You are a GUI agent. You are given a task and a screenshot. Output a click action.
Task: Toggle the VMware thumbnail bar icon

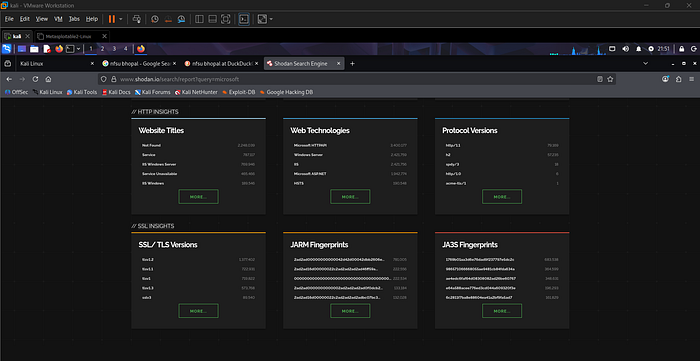point(213,19)
